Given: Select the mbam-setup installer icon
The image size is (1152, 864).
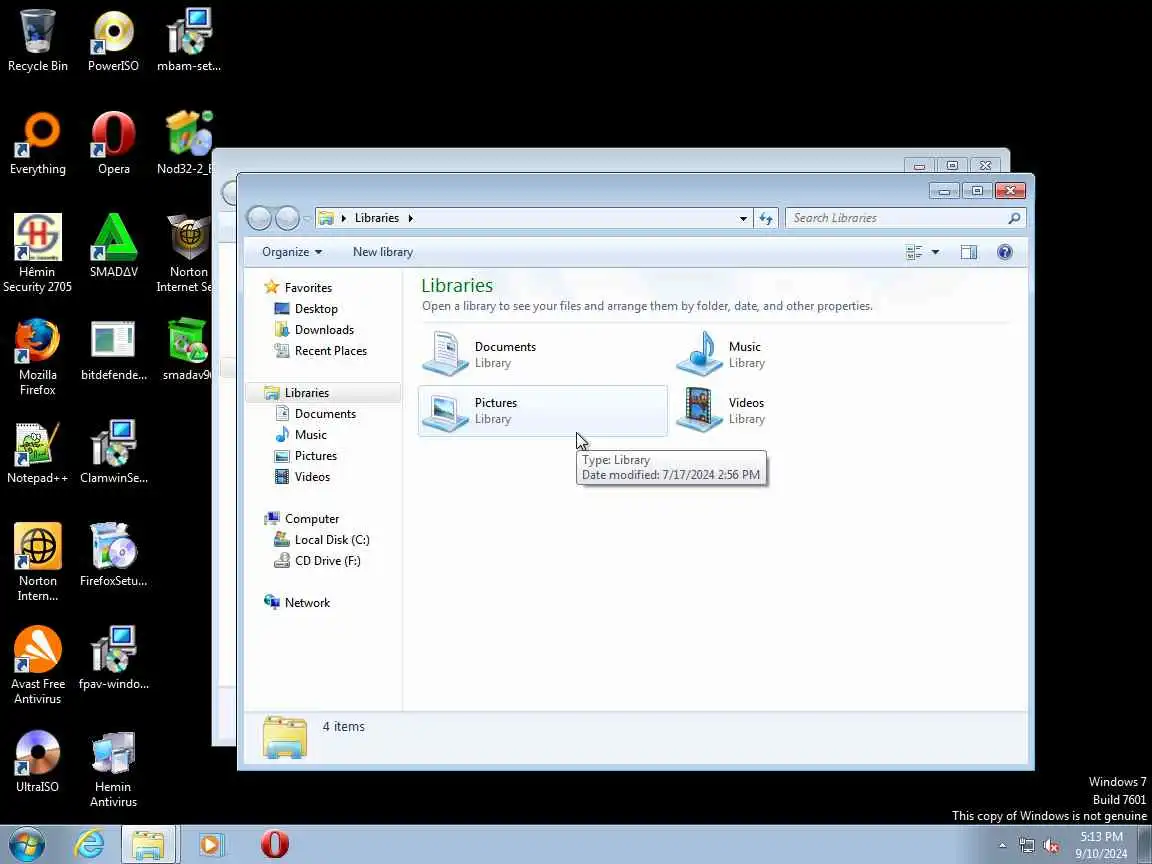Looking at the screenshot, I should point(189,40).
